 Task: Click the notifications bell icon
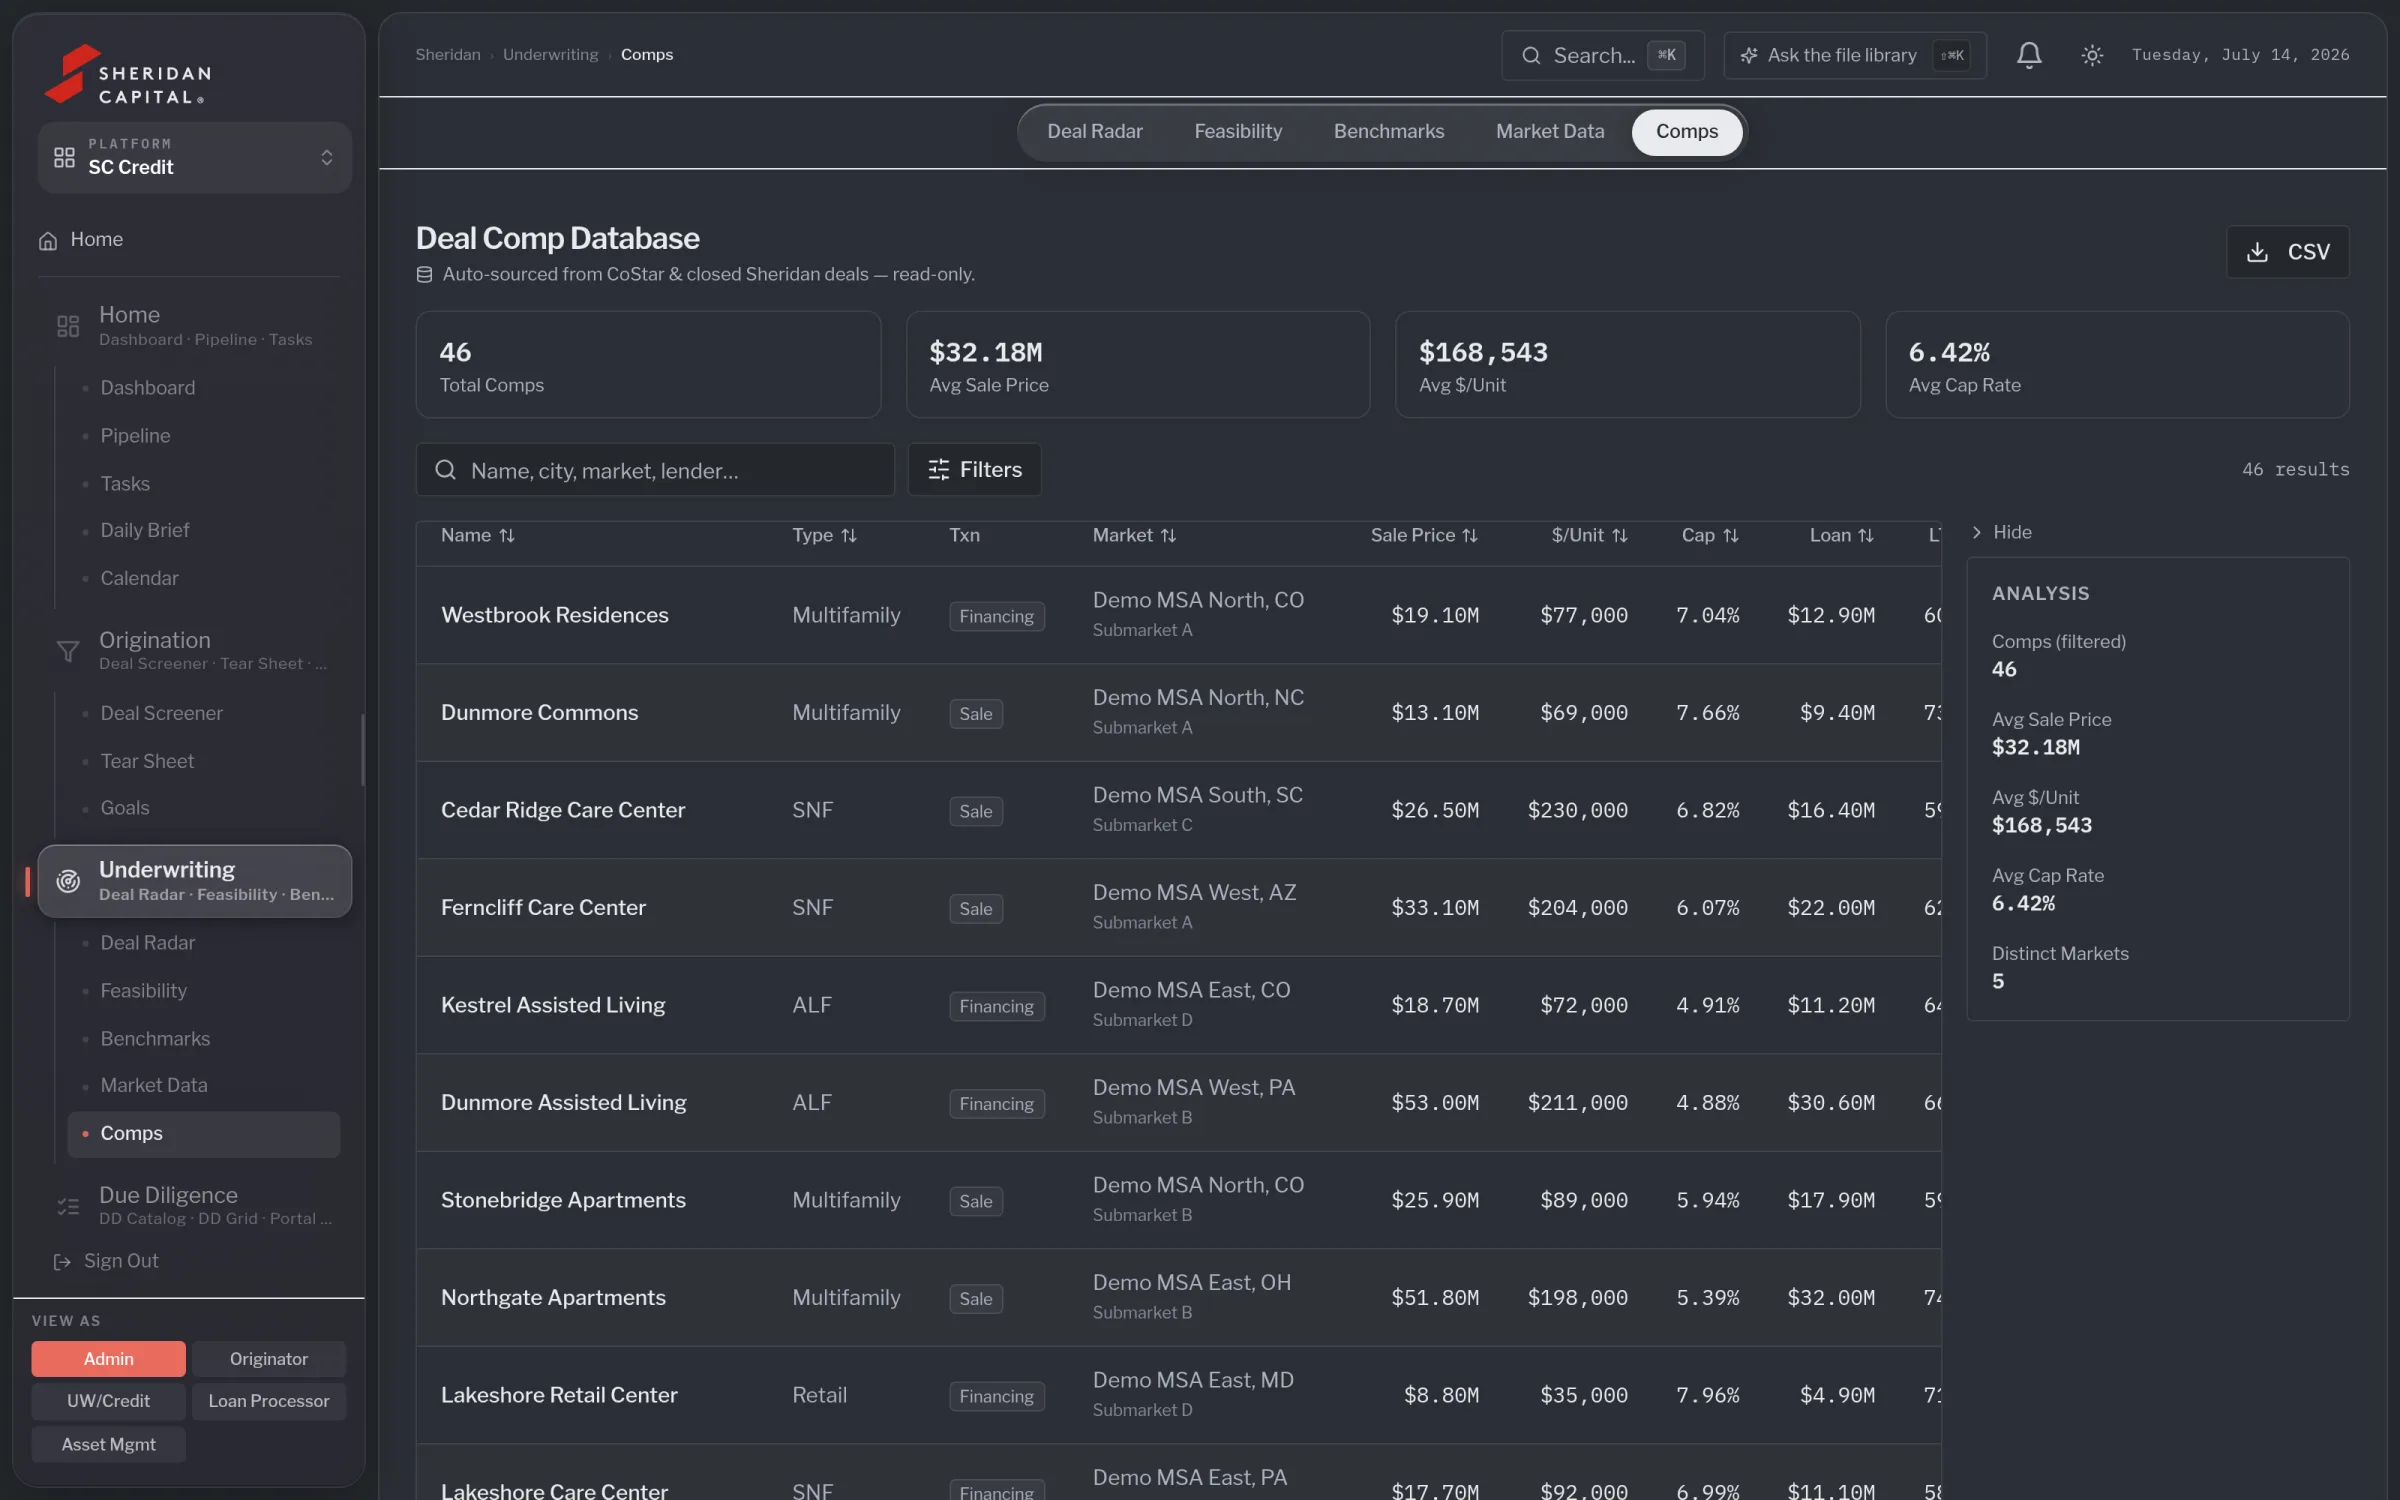(2028, 55)
